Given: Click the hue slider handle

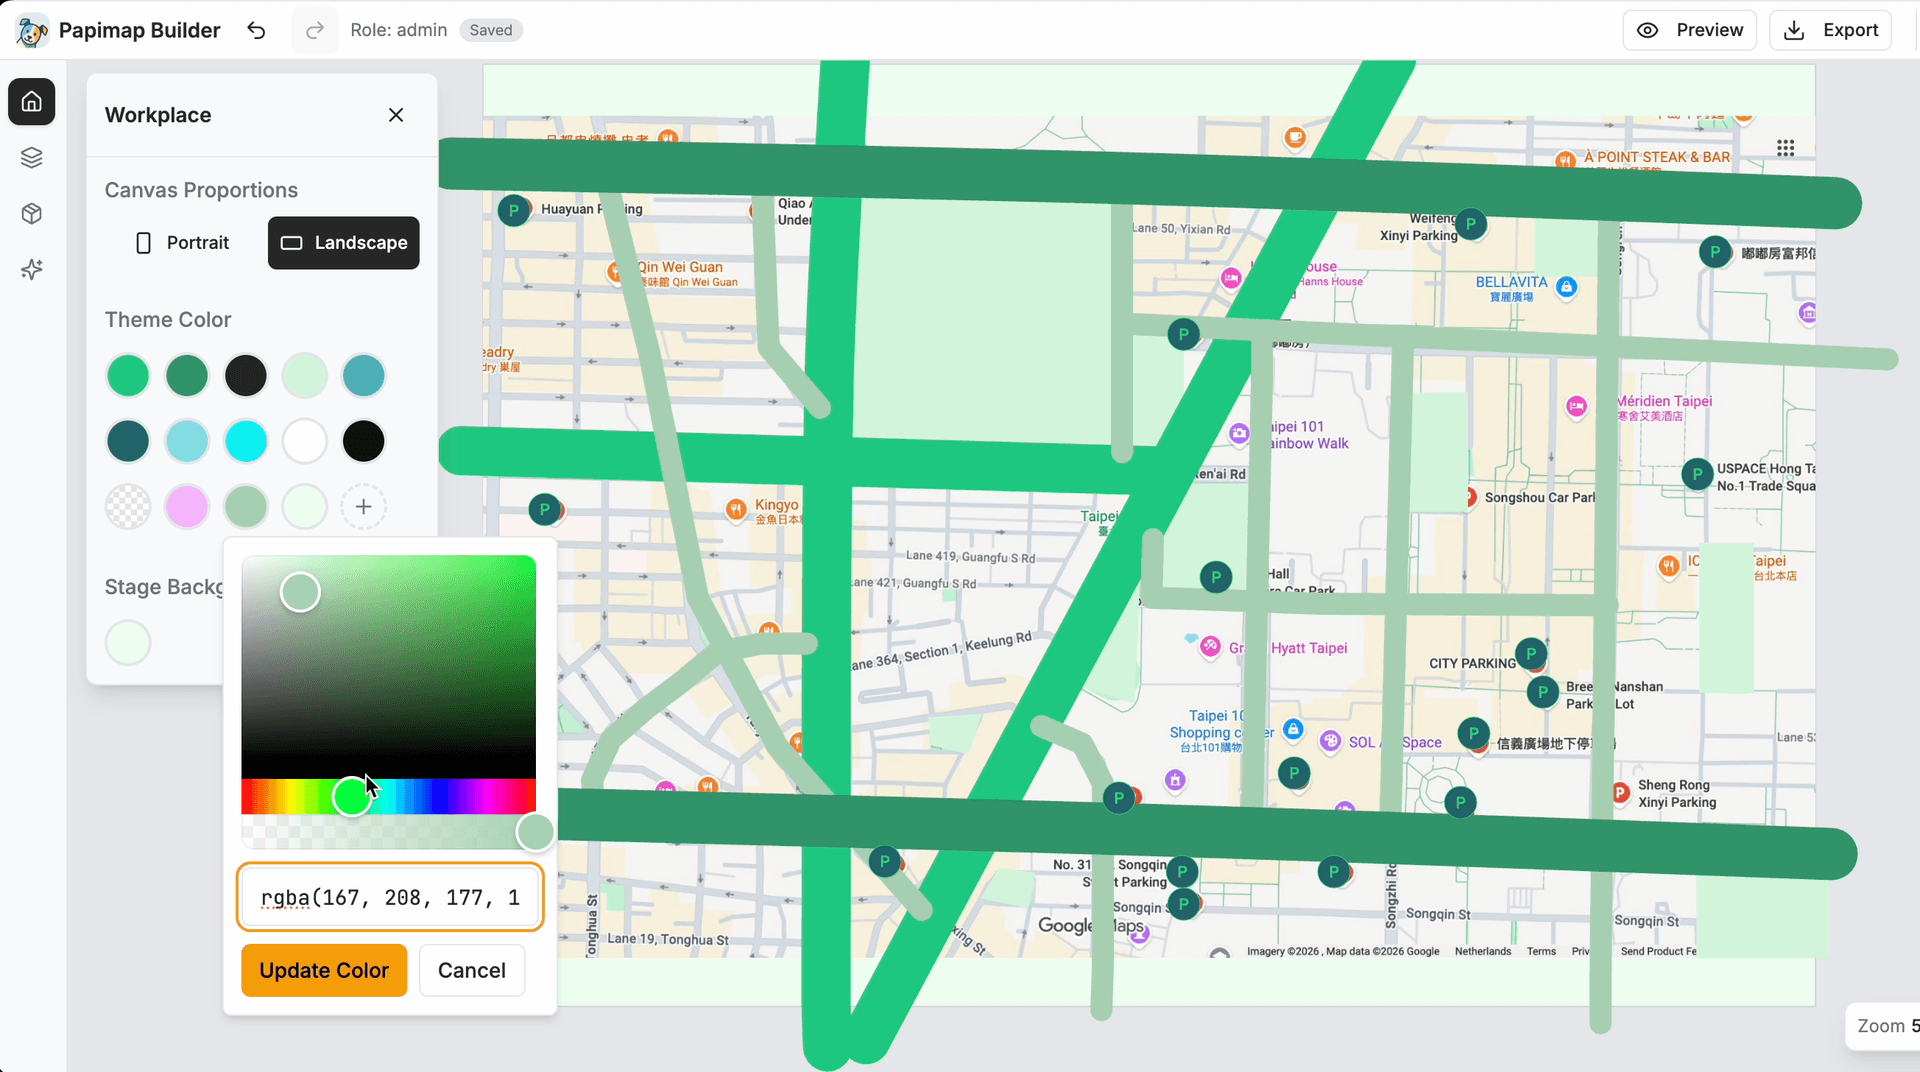Looking at the screenshot, I should 351,797.
